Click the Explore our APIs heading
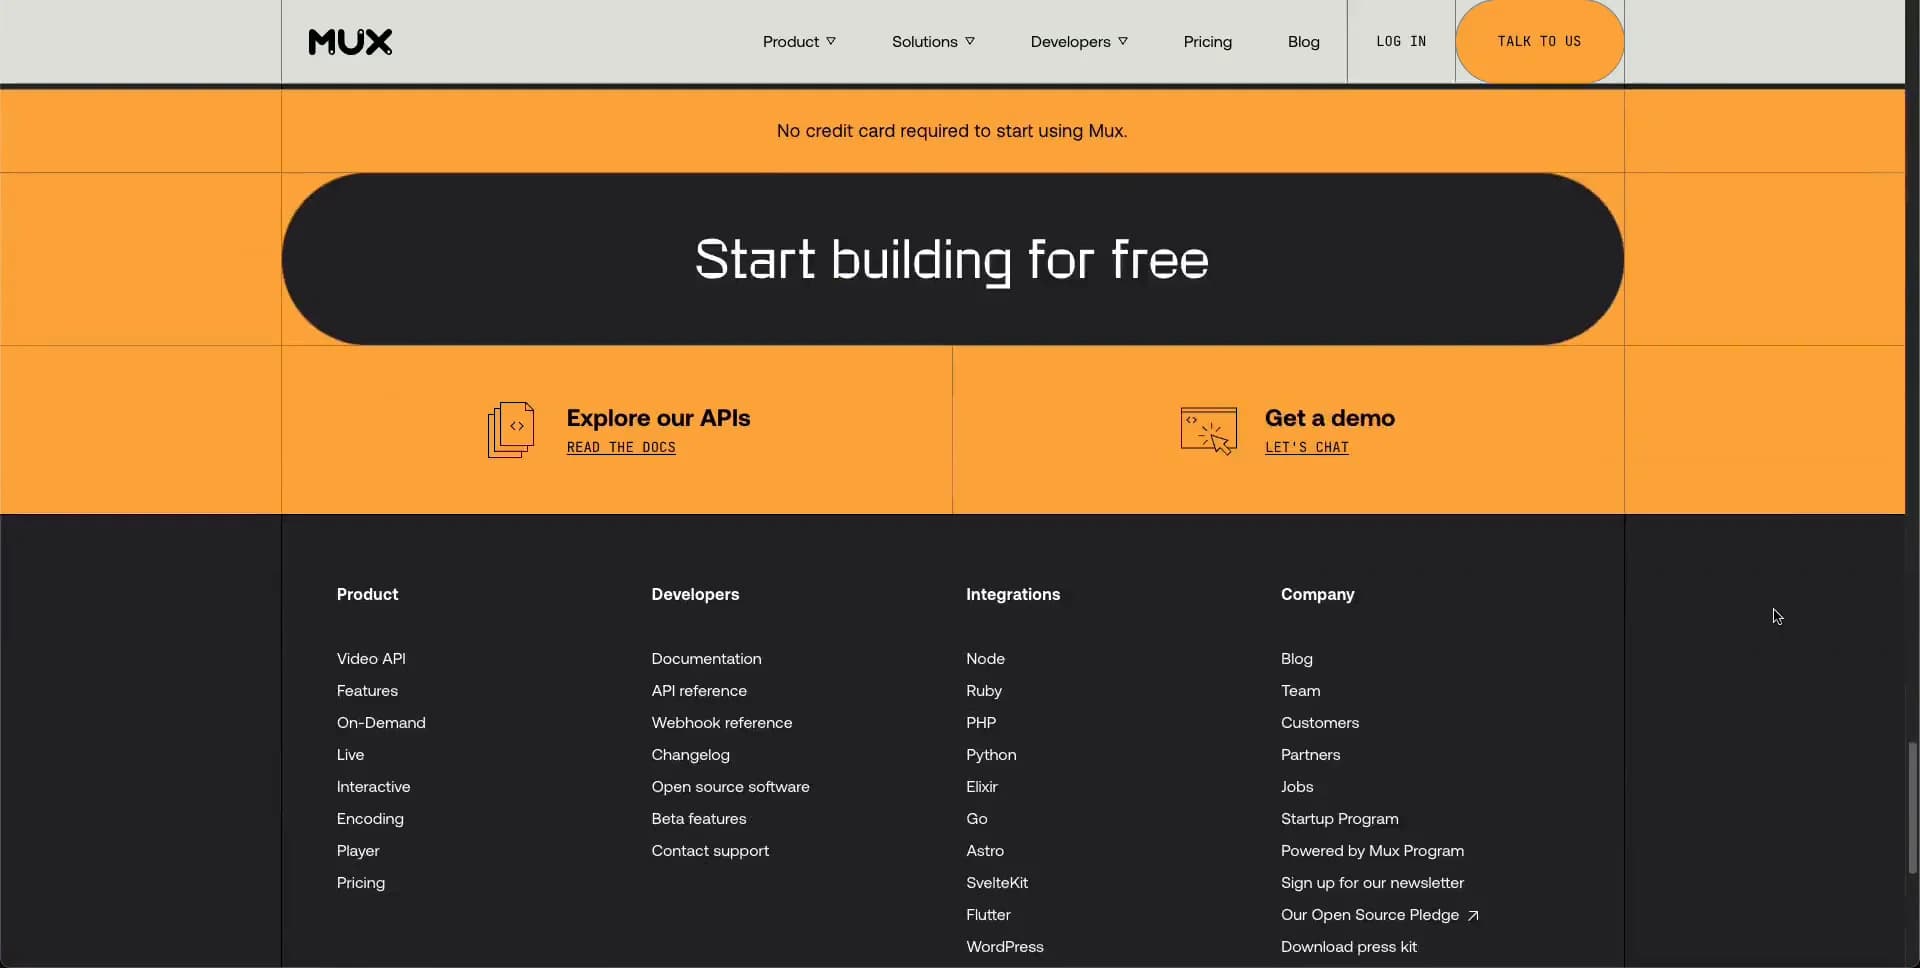The width and height of the screenshot is (1920, 968). pyautogui.click(x=658, y=418)
